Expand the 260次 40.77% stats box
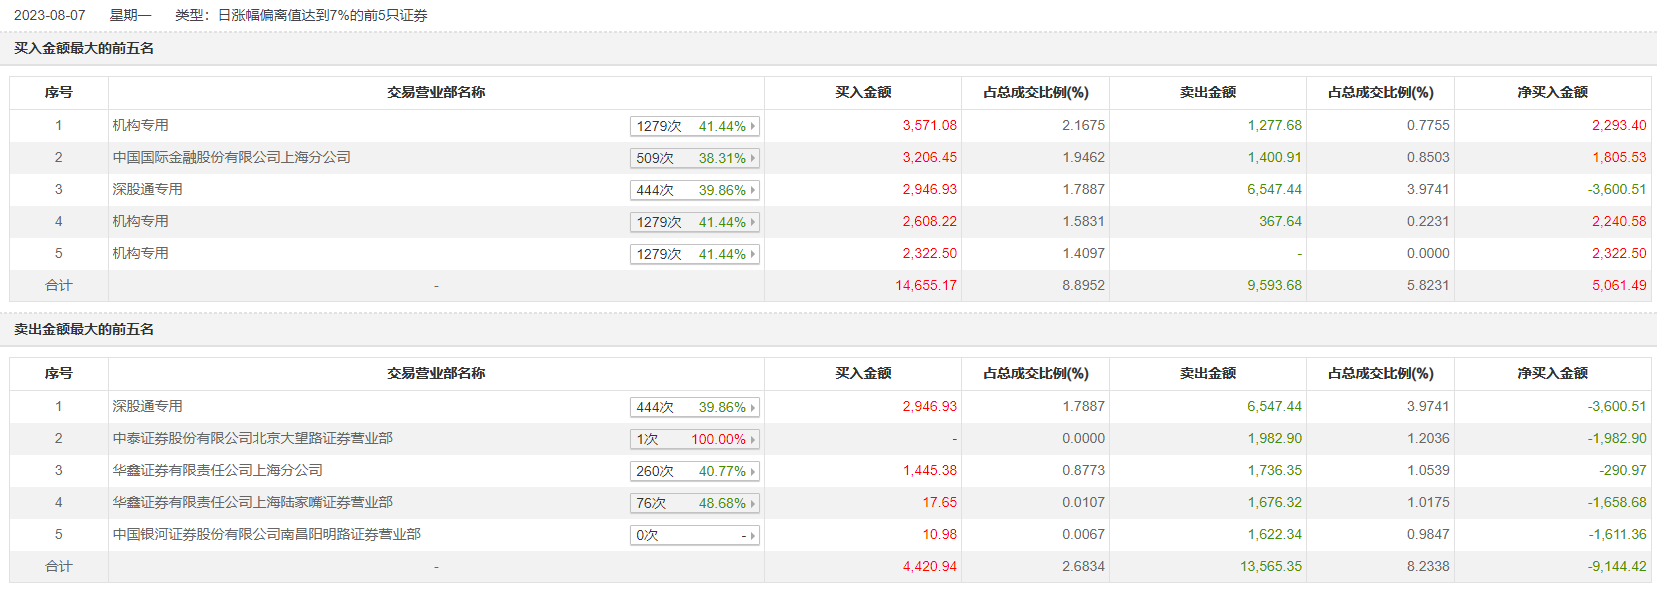 (694, 471)
